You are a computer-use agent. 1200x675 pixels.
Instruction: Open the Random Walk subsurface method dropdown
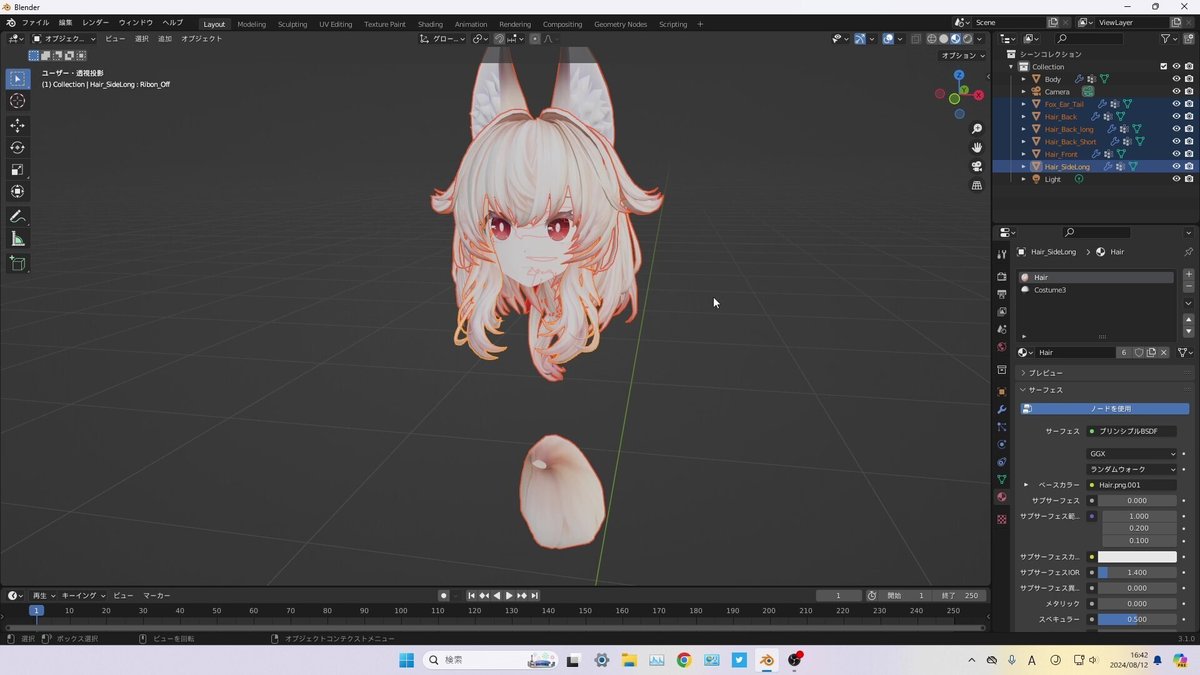pos(1132,469)
